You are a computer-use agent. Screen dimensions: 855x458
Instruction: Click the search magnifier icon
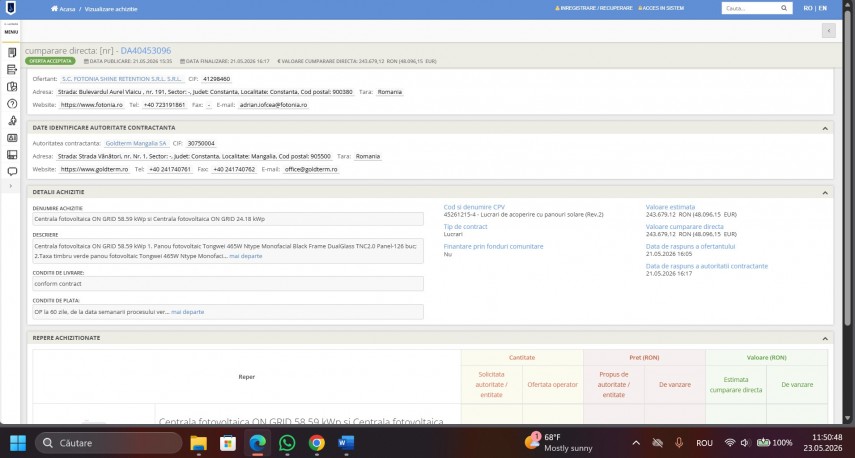click(x=784, y=8)
